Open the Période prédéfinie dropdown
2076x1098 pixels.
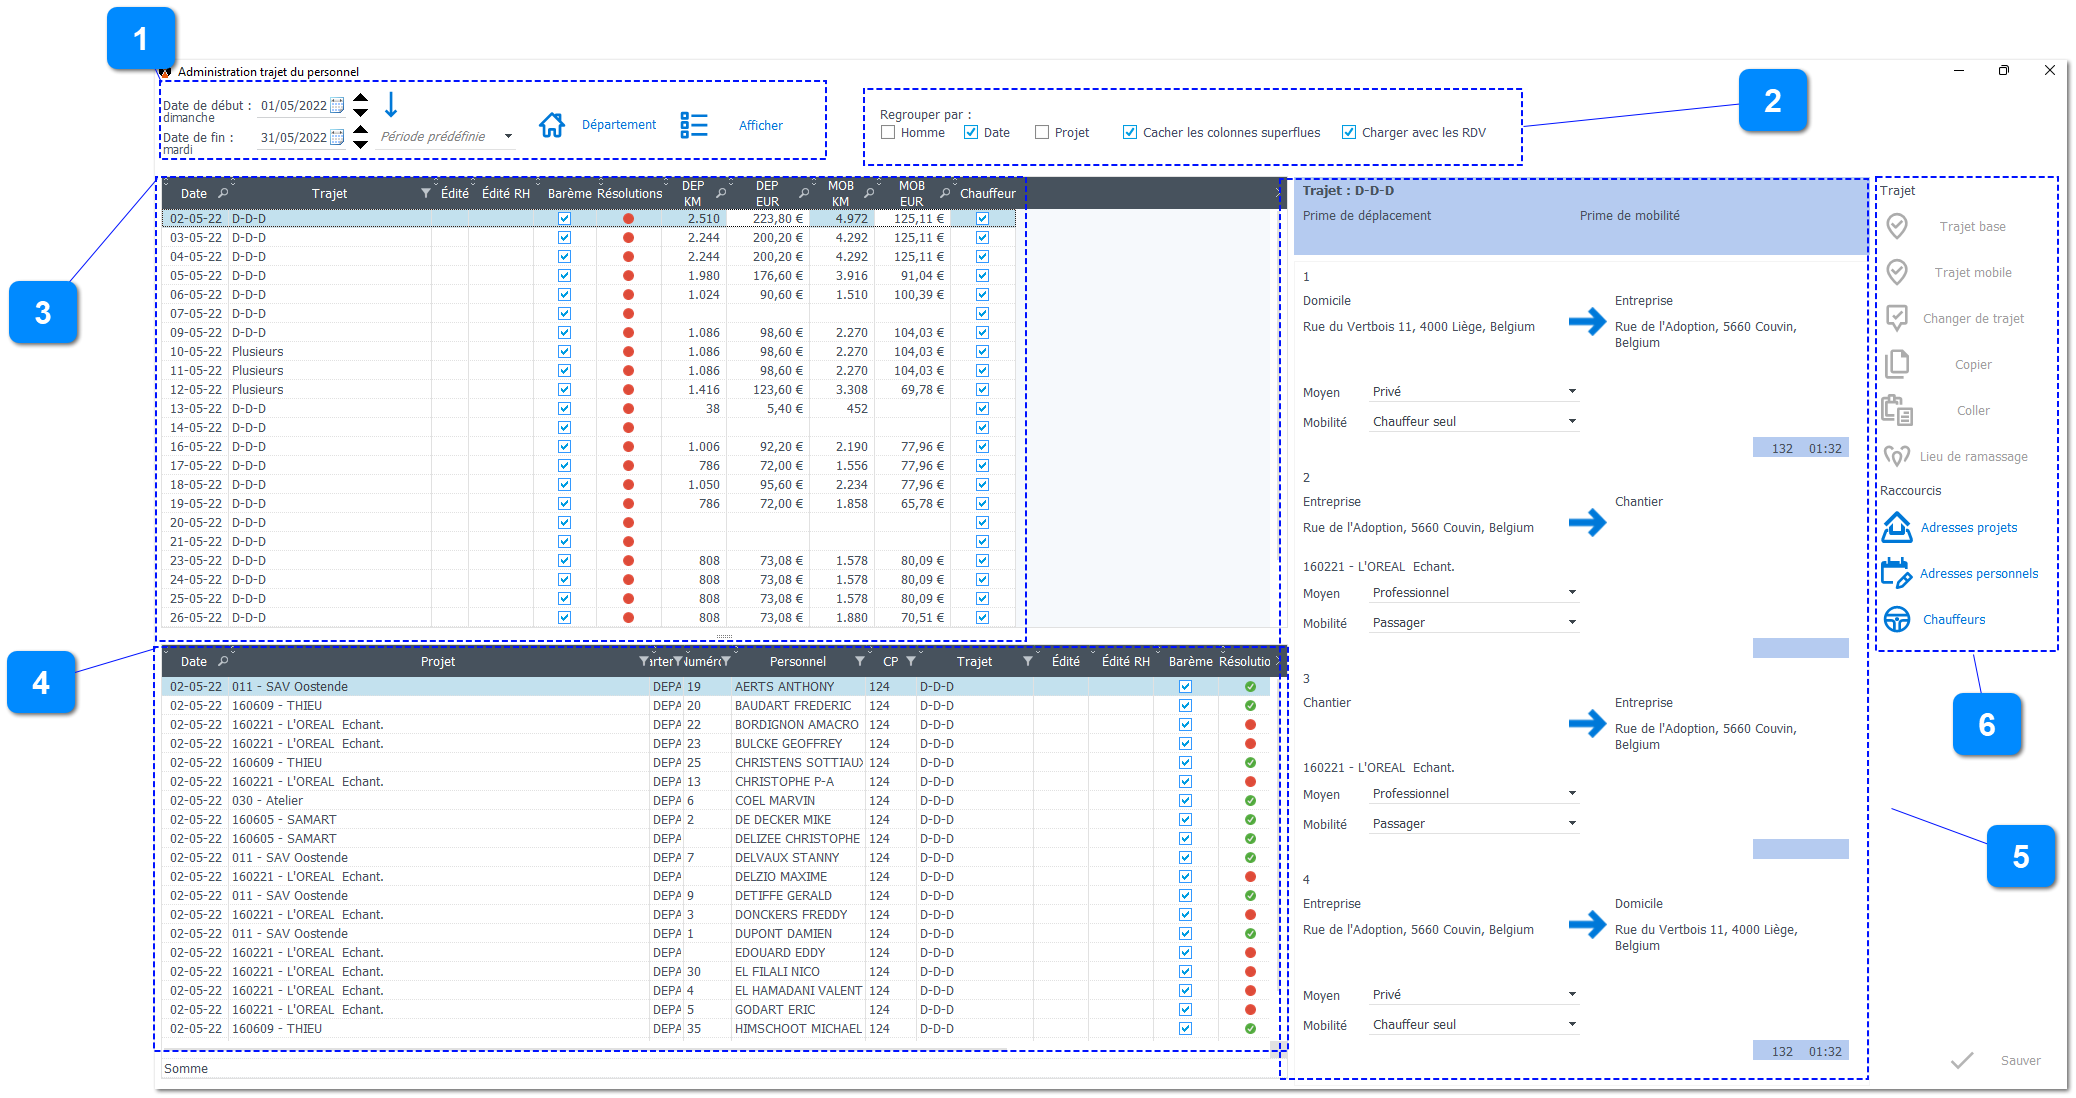[x=508, y=136]
